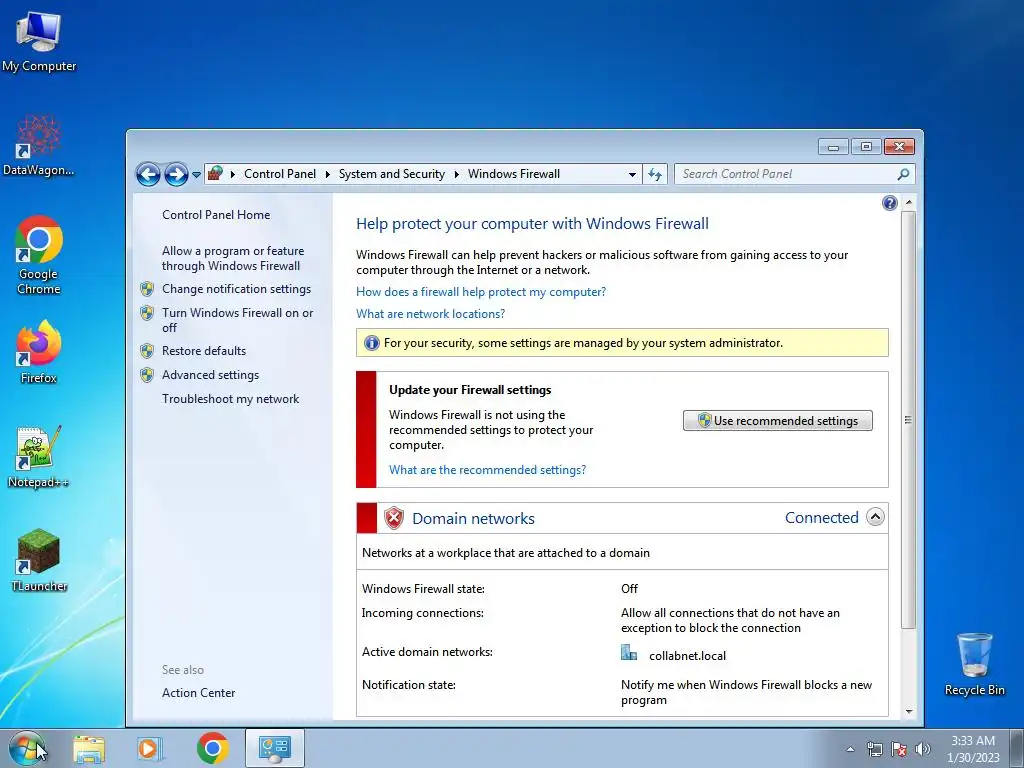Screen dimensions: 1024x768
Task: Go back with the blue Back arrow
Action: pyautogui.click(x=148, y=174)
